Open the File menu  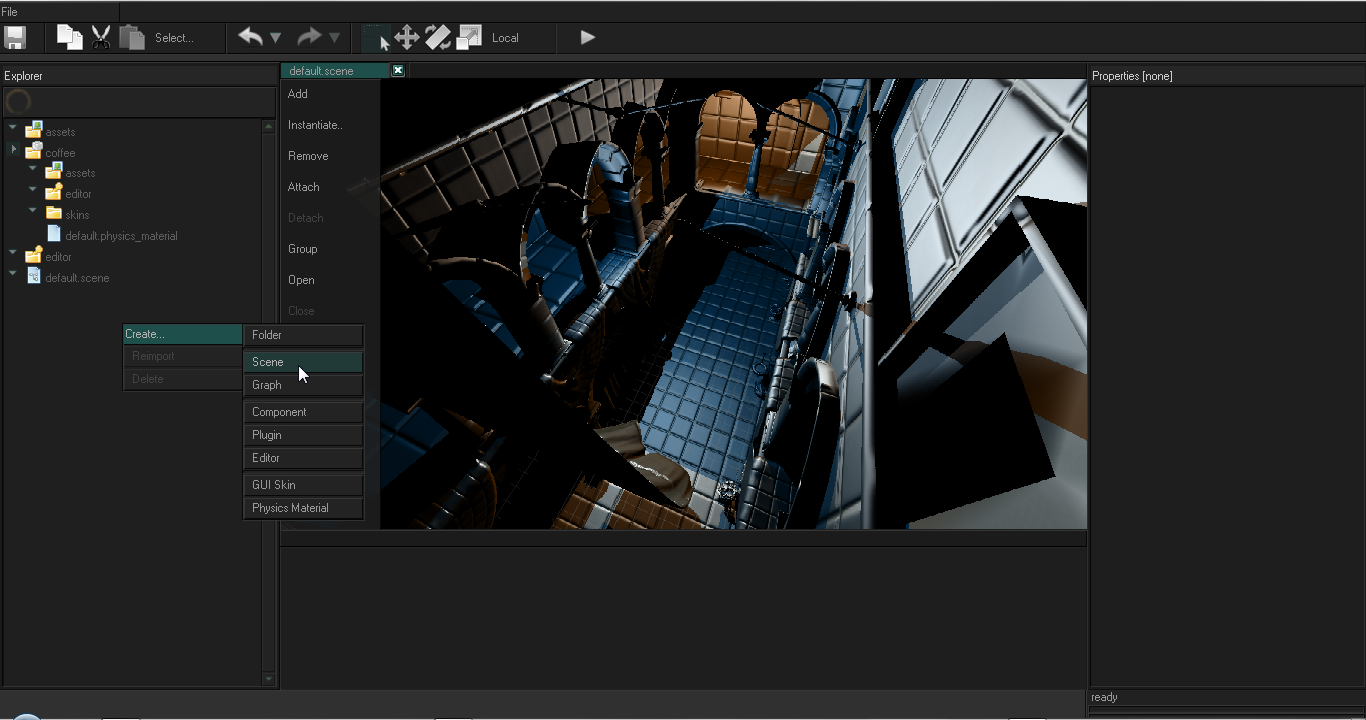pyautogui.click(x=10, y=12)
